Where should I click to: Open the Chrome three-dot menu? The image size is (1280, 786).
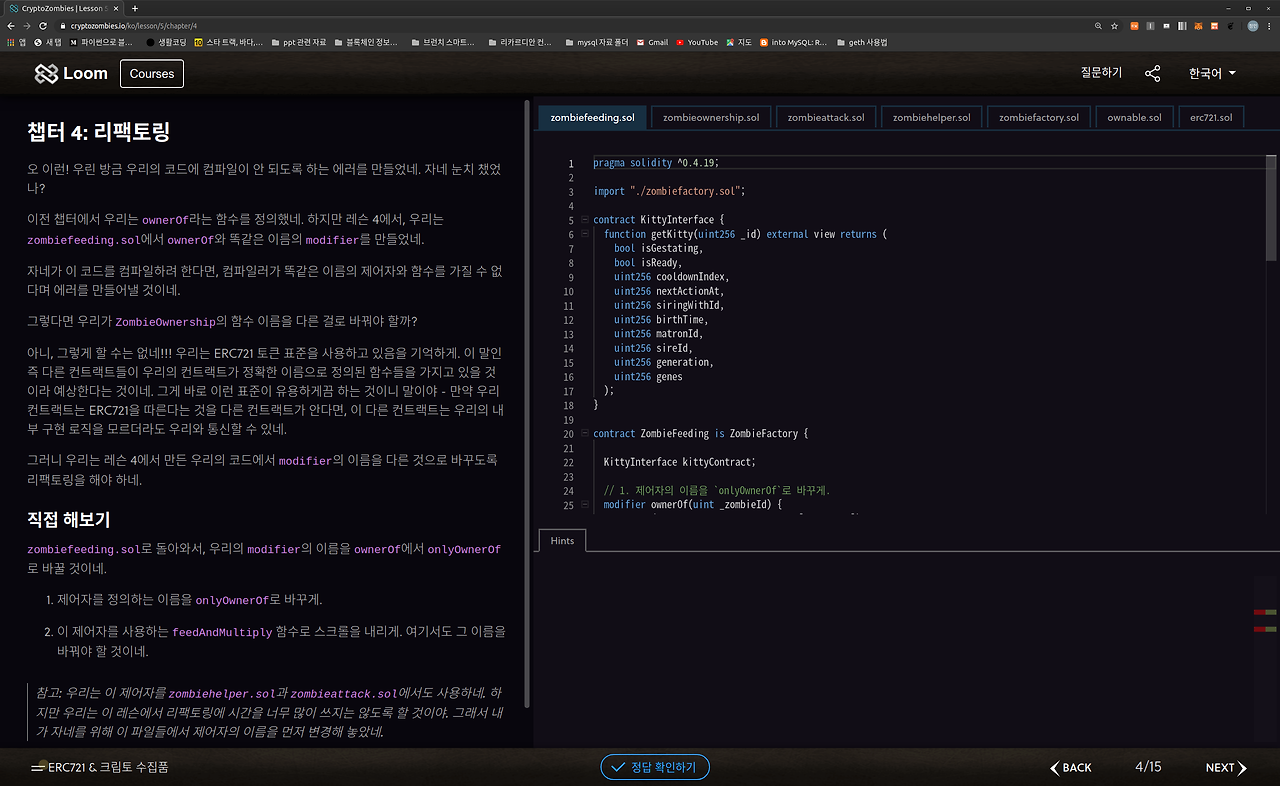tap(1269, 25)
